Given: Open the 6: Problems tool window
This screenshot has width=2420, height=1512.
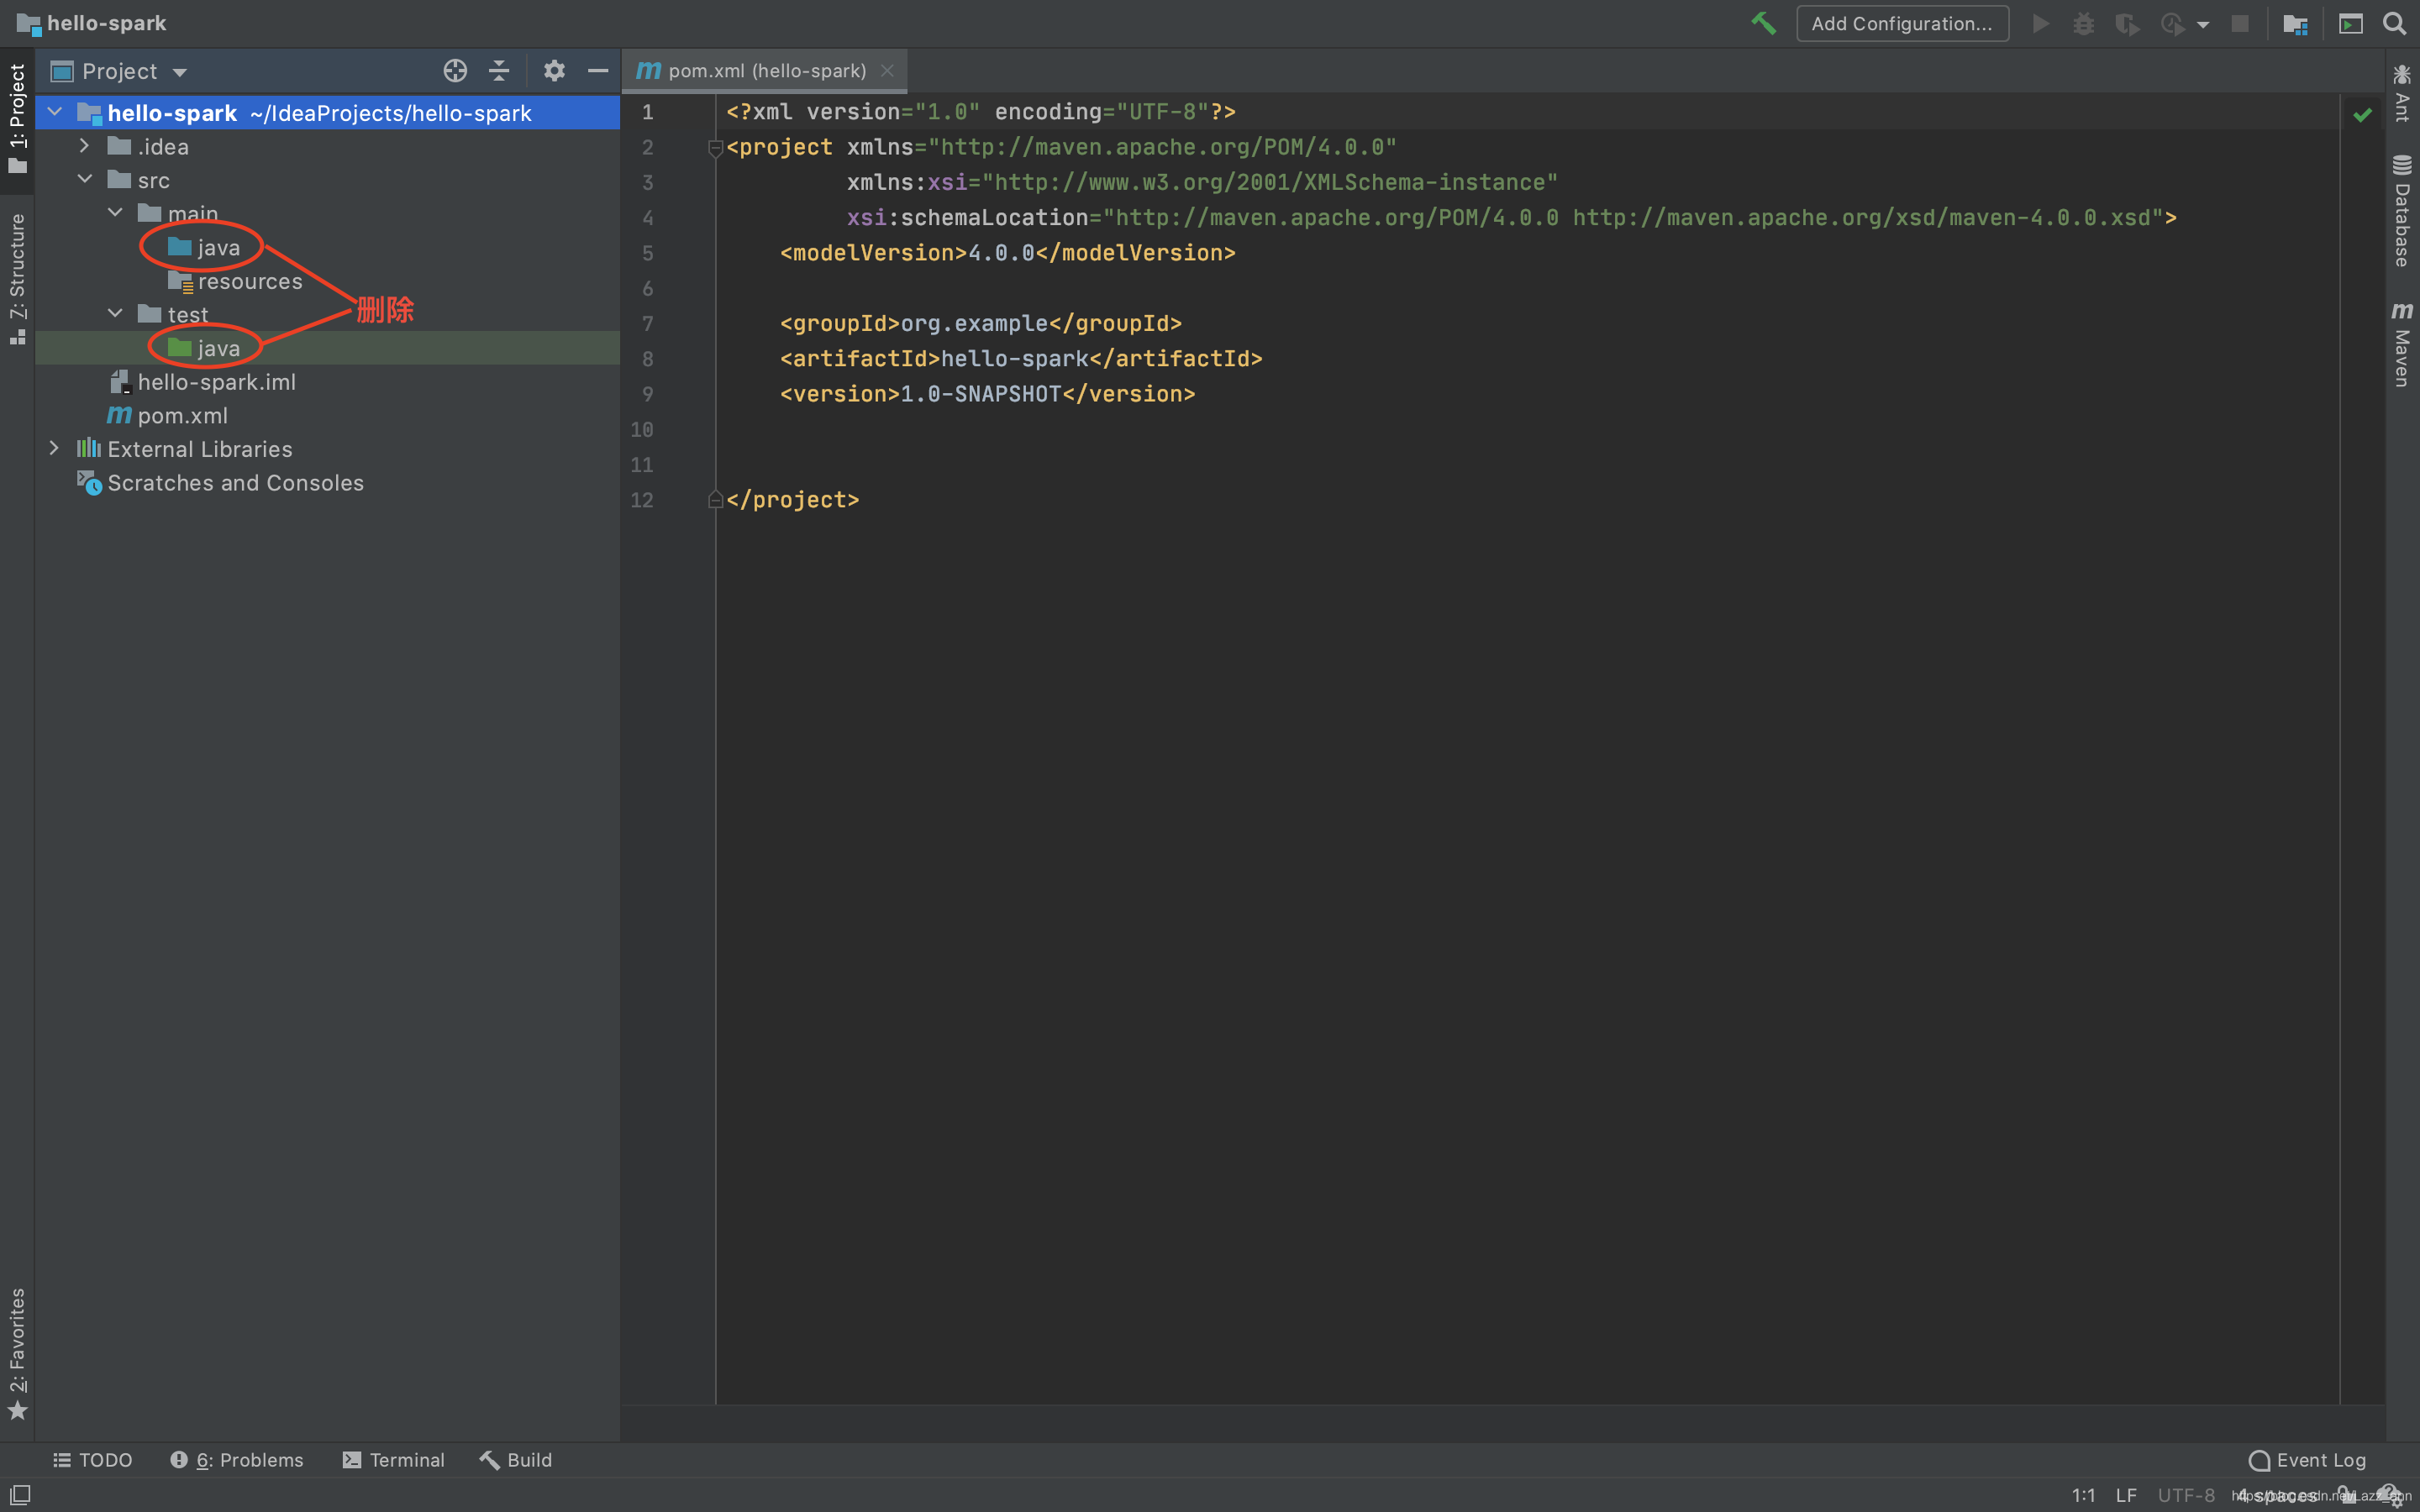Looking at the screenshot, I should pos(236,1459).
